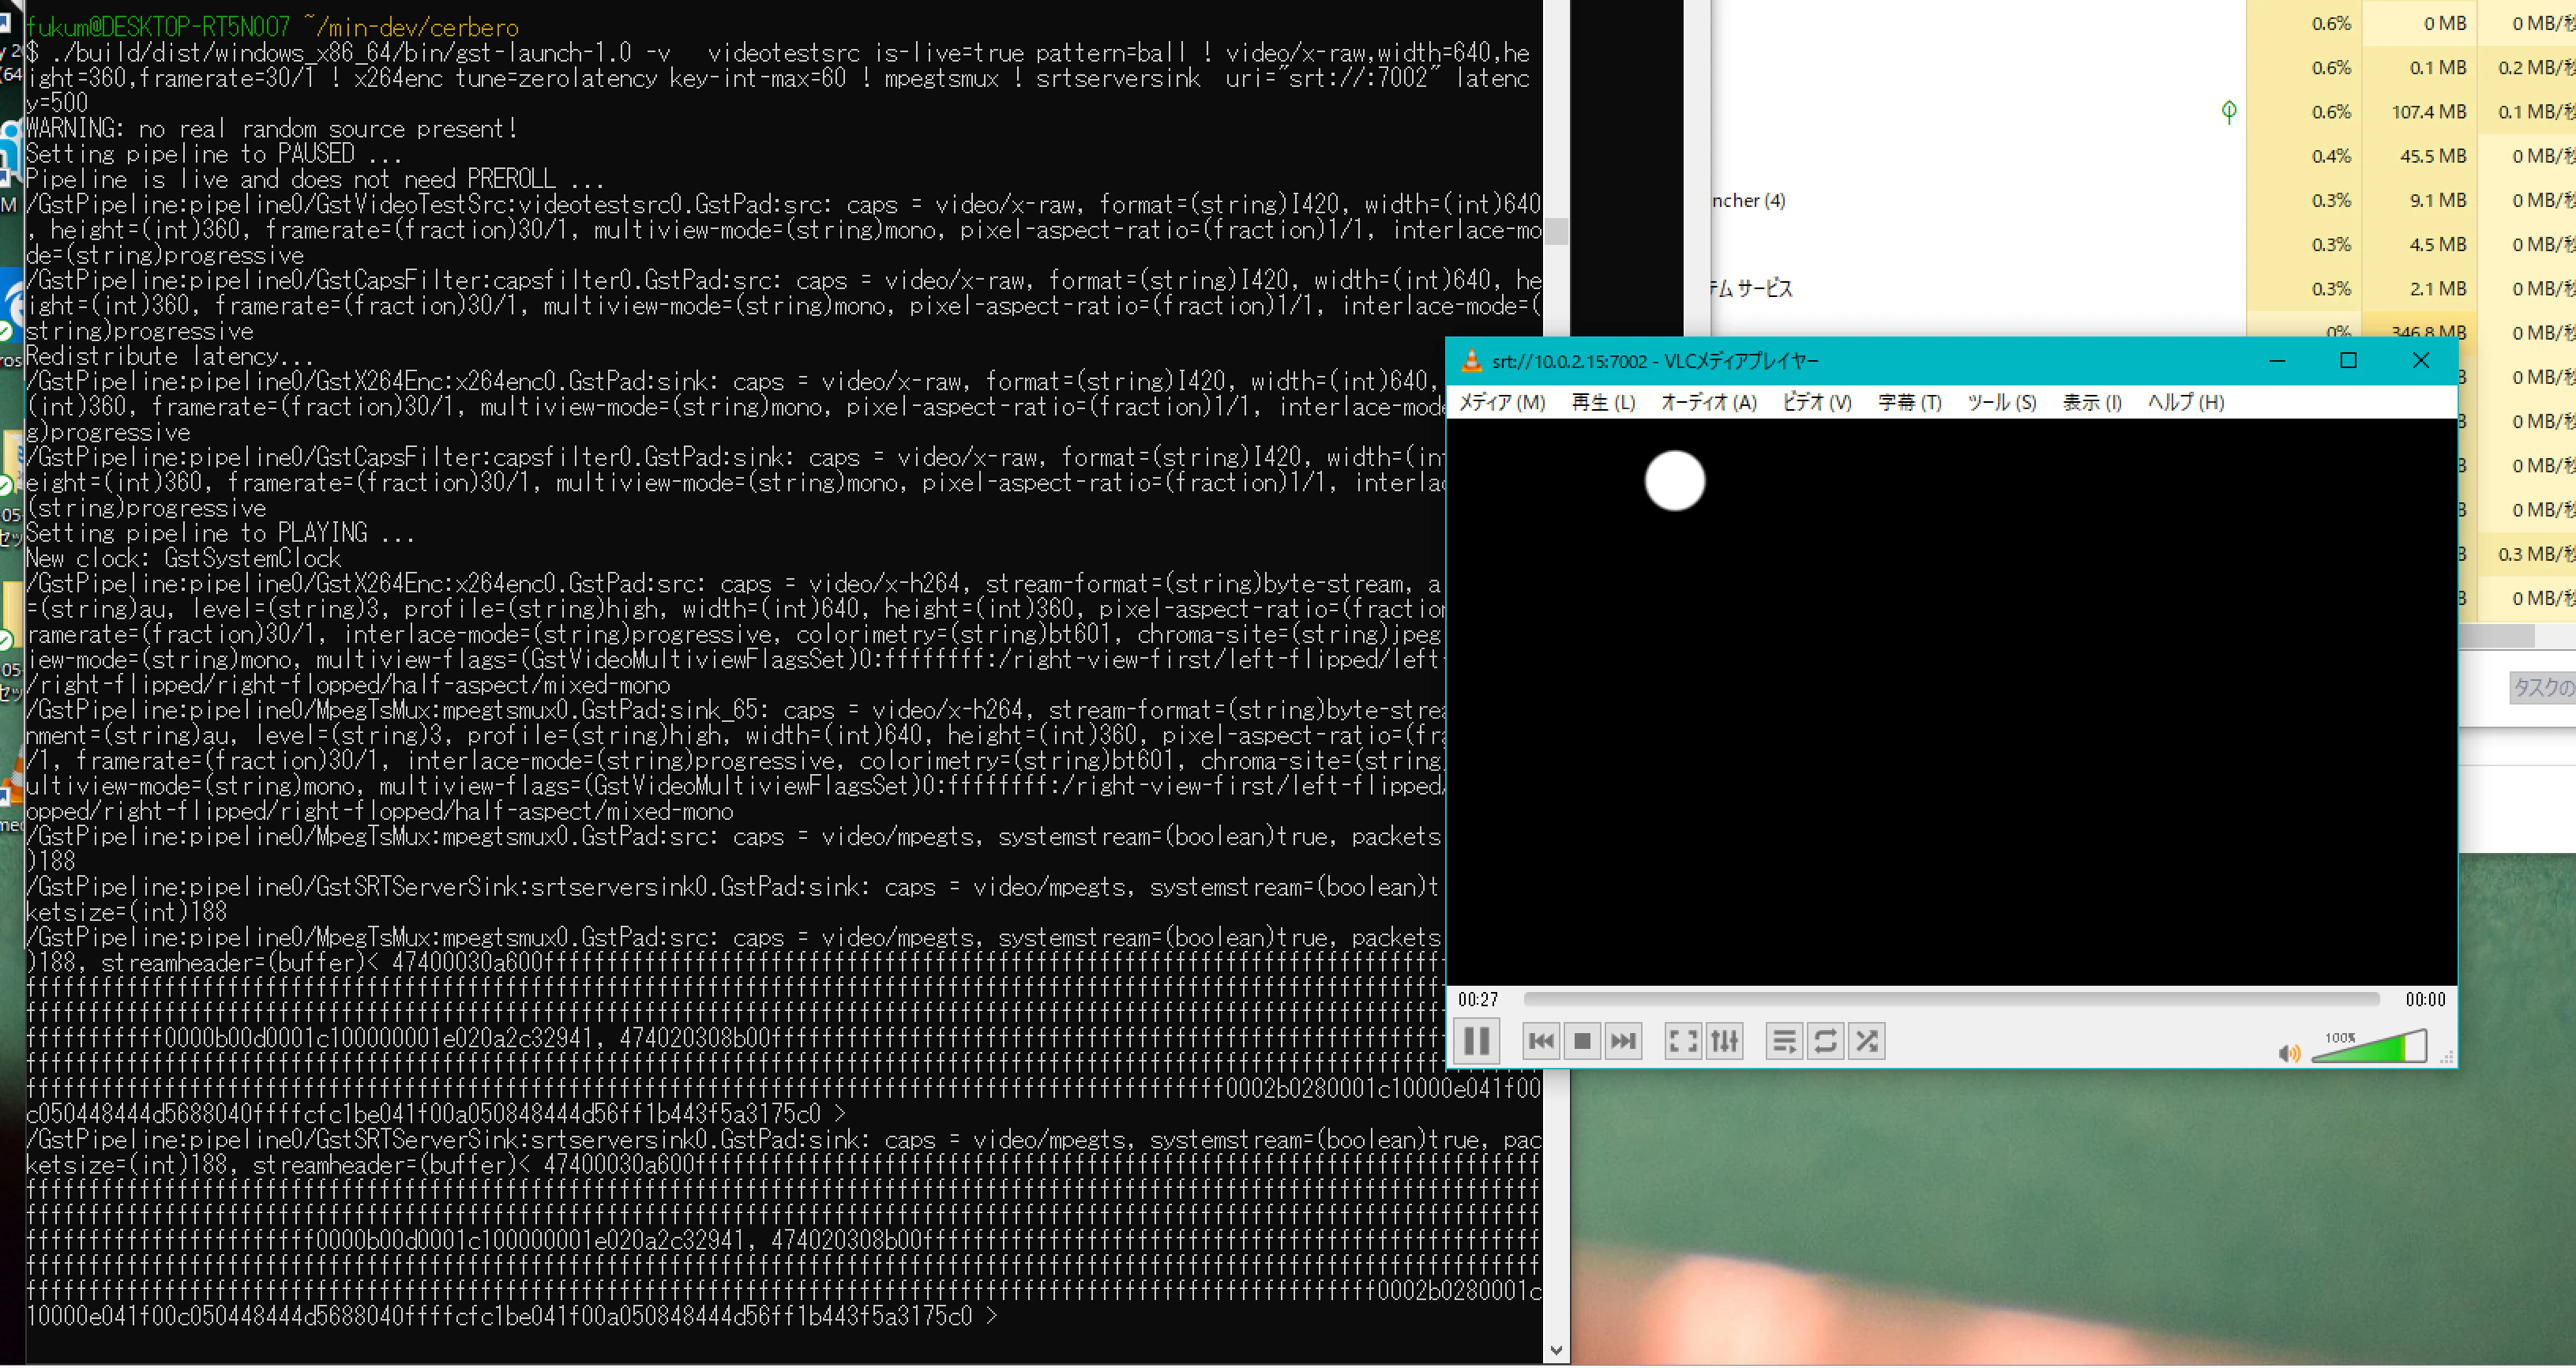This screenshot has width=2576, height=1368.
Task: Select 107.4 MB memory cell in Task Manager
Action: [x=2419, y=112]
